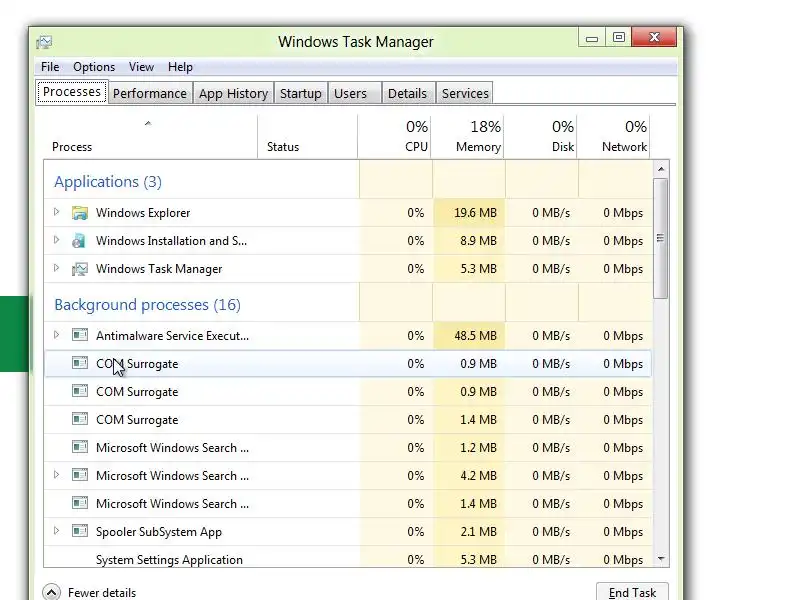Open the Options menu
Viewport: 800px width, 600px height.
point(94,67)
